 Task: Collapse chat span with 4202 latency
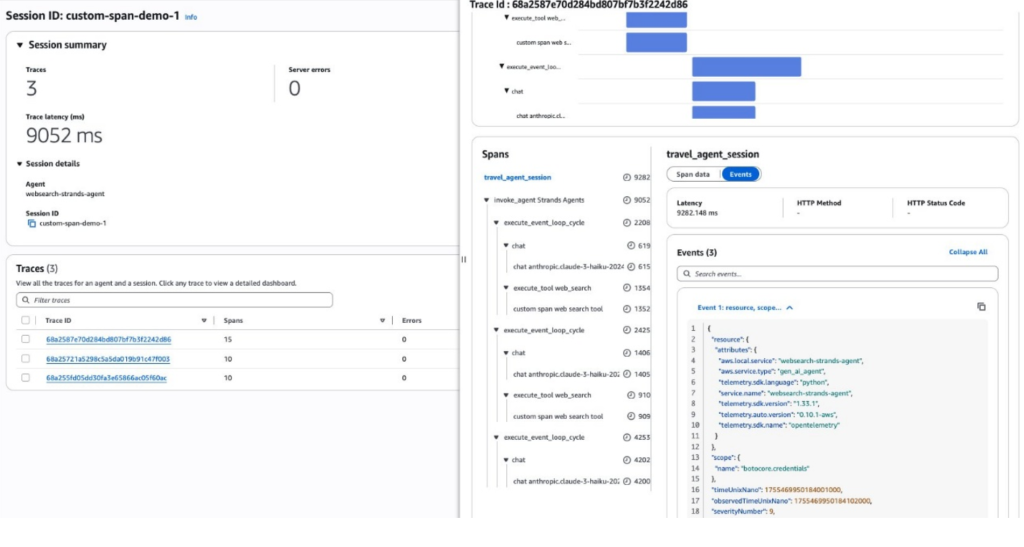[506, 460]
